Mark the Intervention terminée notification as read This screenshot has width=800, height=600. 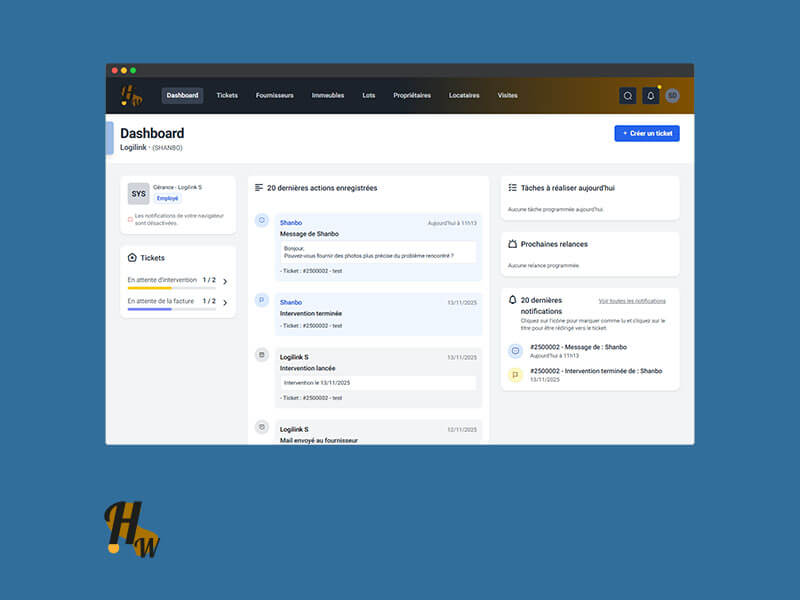pyautogui.click(x=515, y=373)
